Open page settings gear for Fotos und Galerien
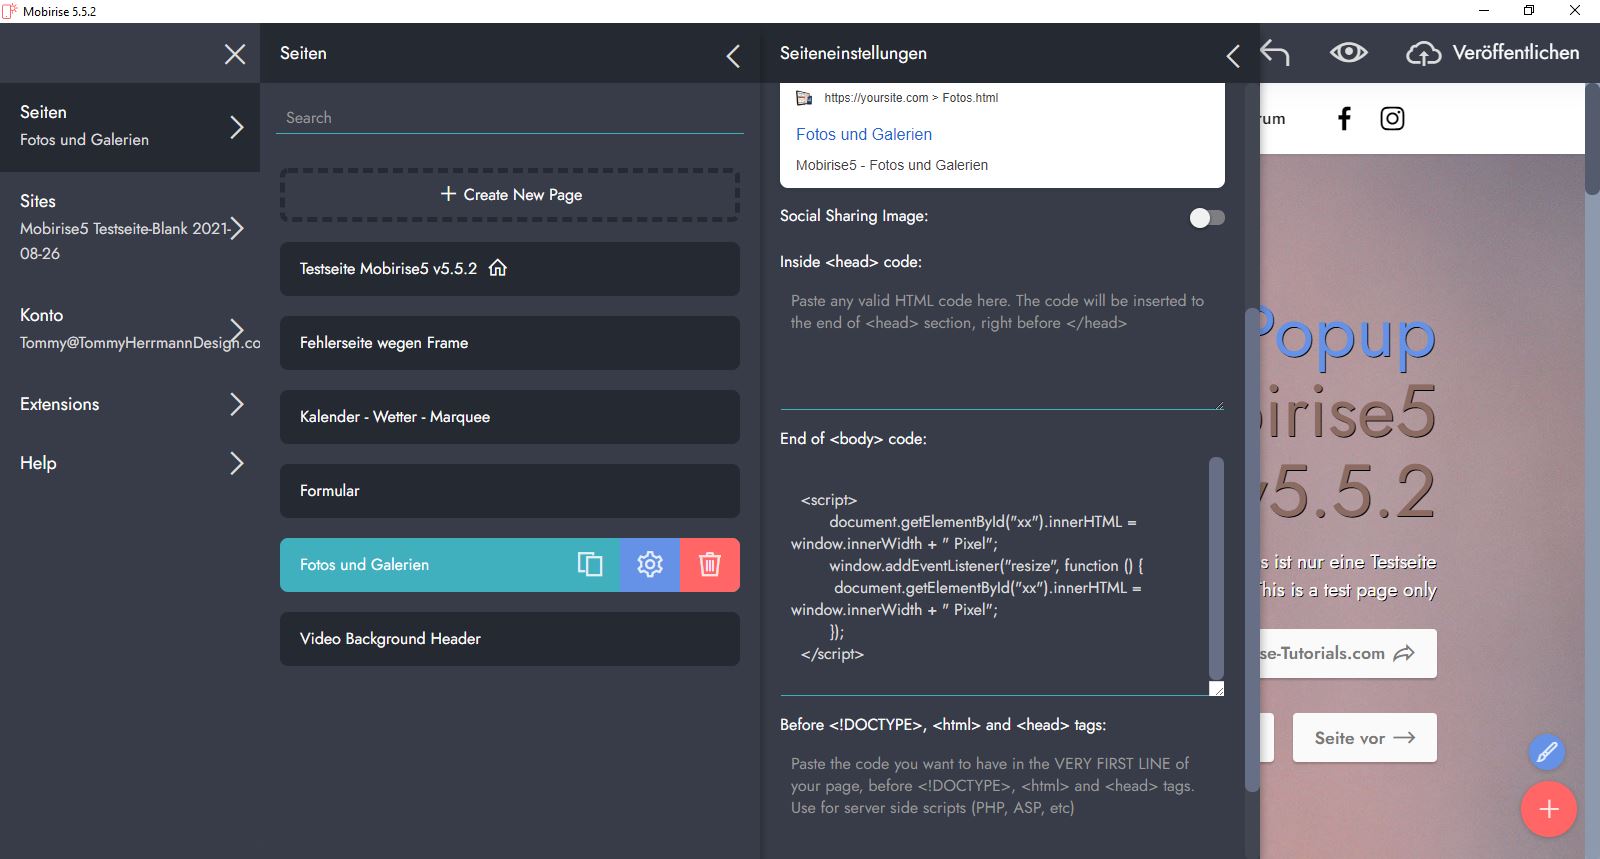 click(x=650, y=565)
